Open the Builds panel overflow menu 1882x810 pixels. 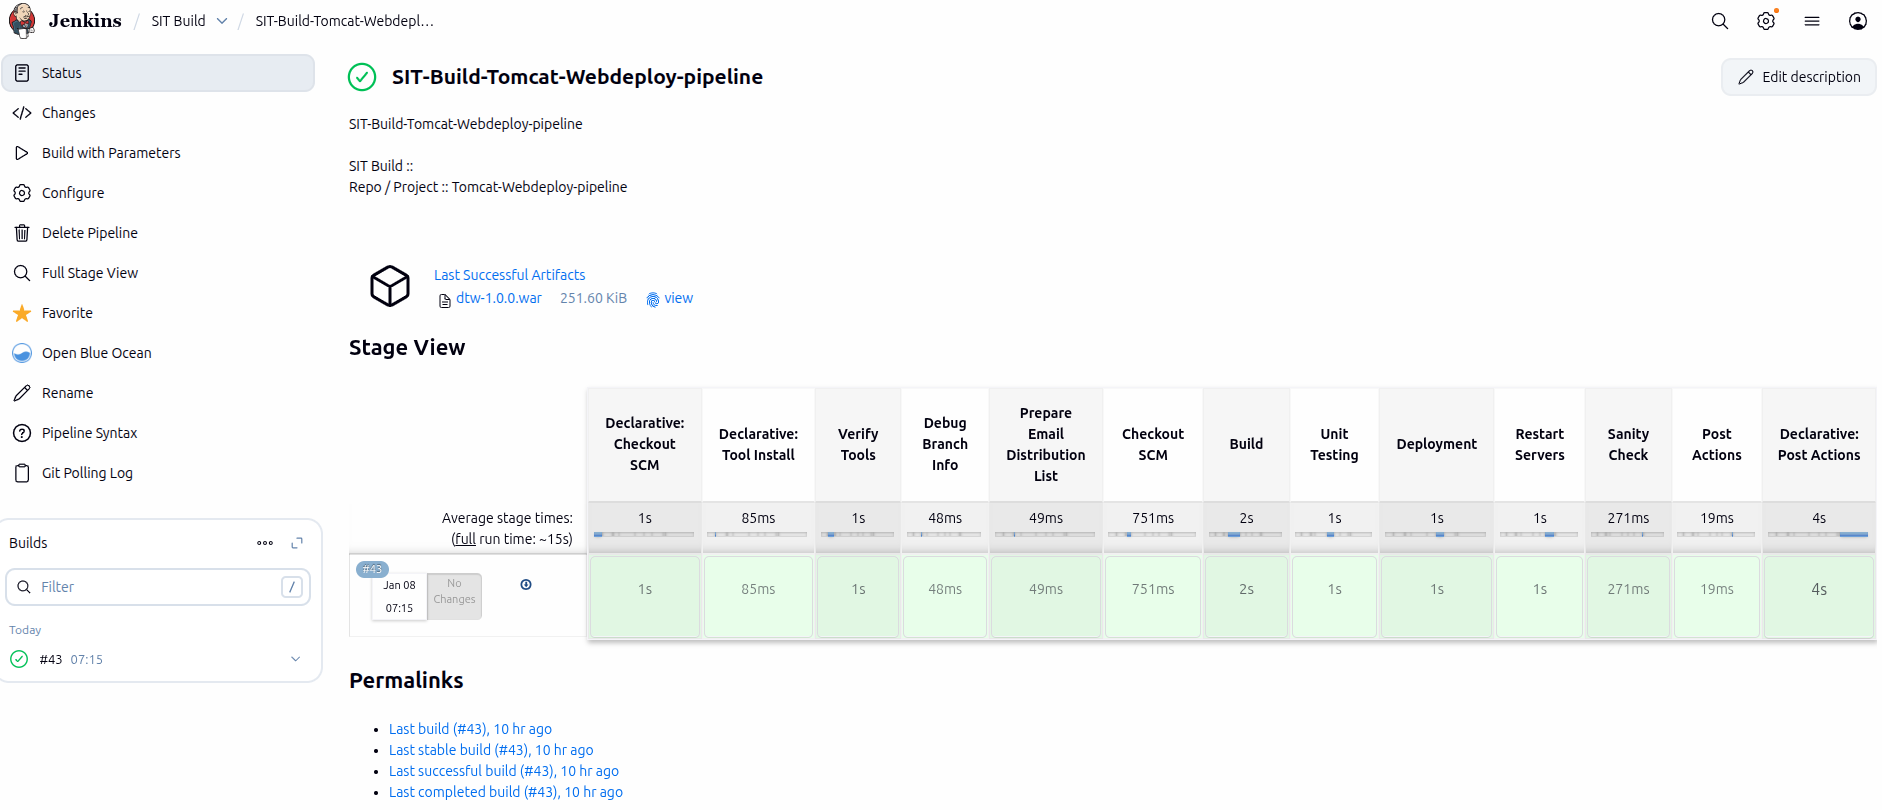tap(264, 542)
